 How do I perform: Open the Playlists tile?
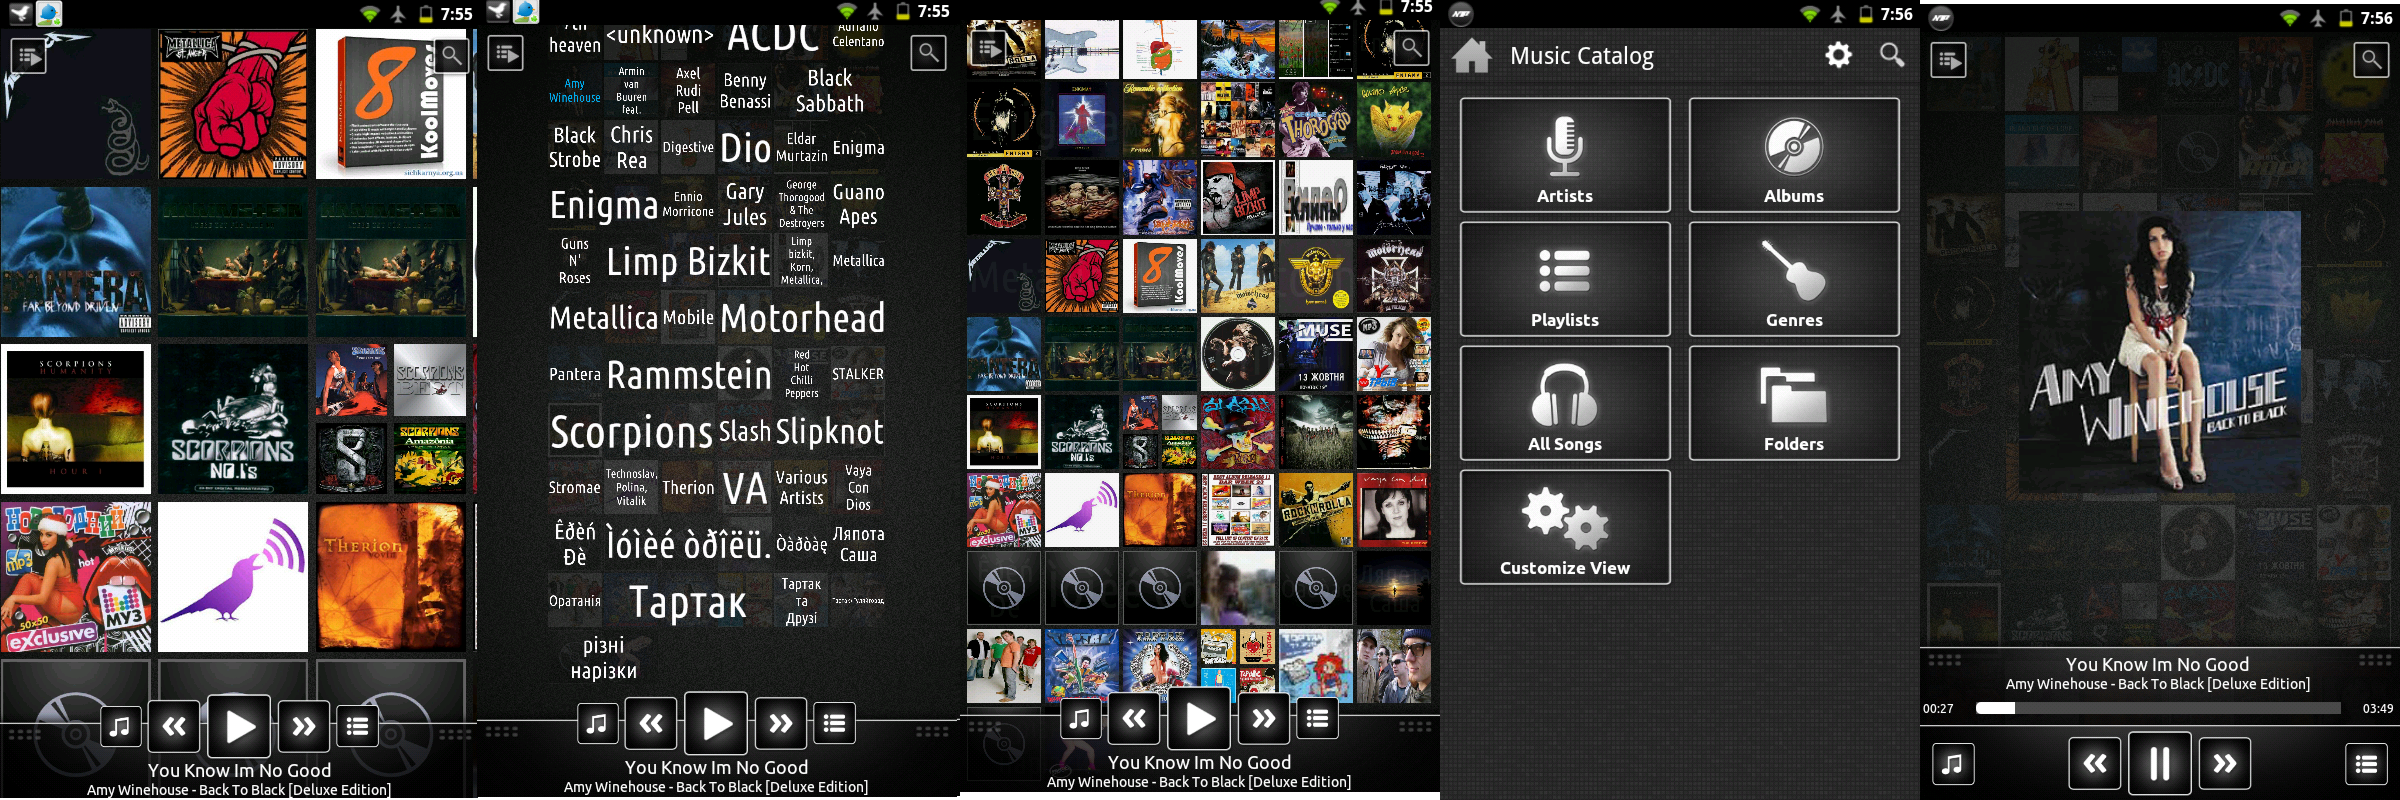click(1565, 279)
